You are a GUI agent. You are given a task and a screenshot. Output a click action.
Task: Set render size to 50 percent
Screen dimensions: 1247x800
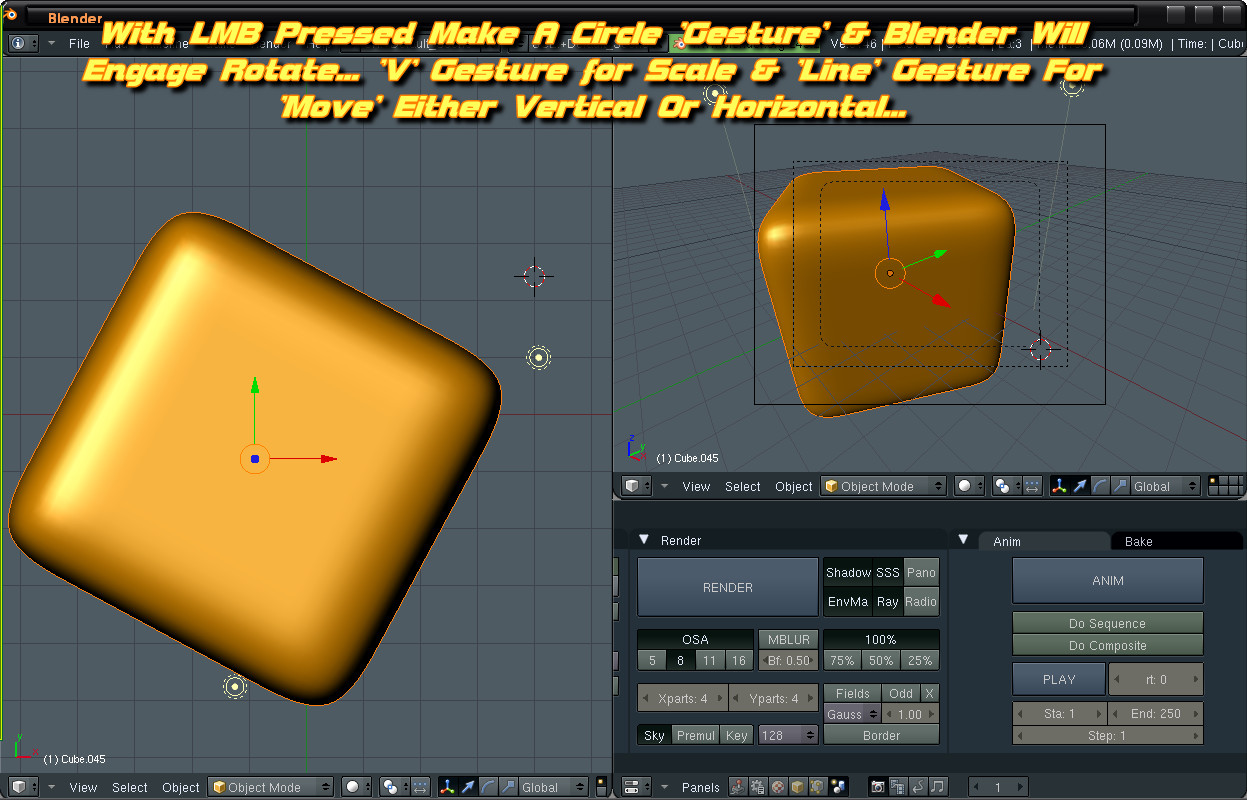point(881,660)
